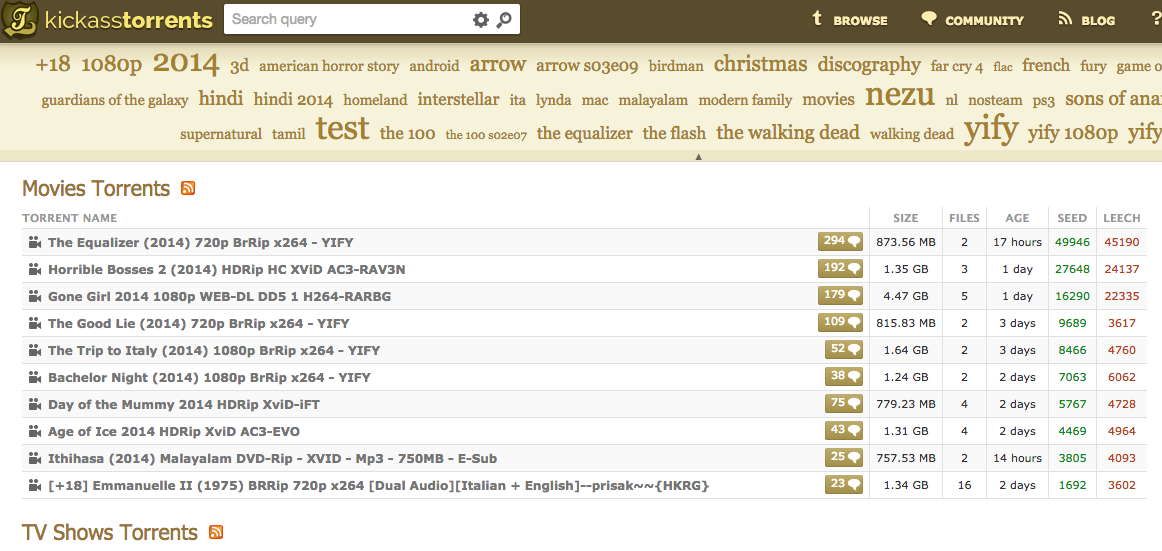Open TV Shows Torrents RSS feed icon
This screenshot has width=1162, height=551.
[215, 532]
